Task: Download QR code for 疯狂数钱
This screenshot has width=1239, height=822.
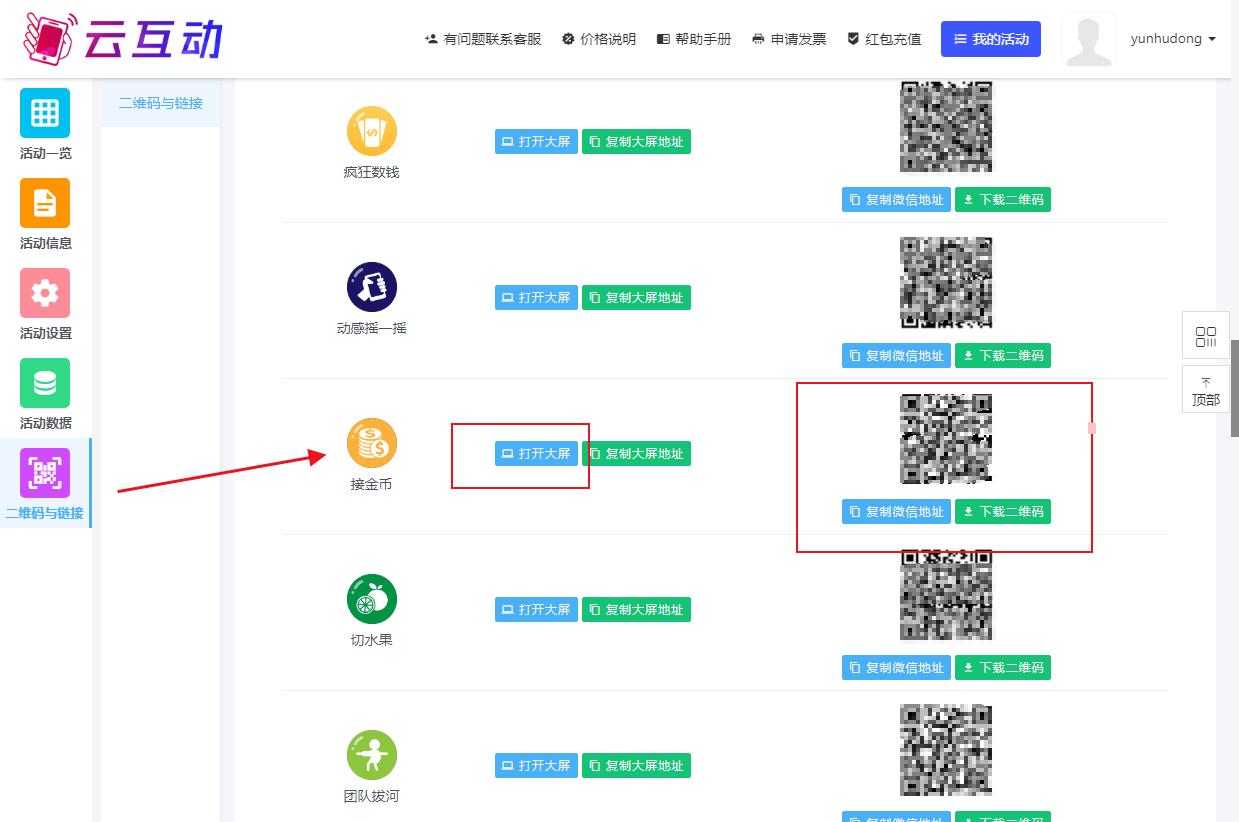Action: (1003, 199)
